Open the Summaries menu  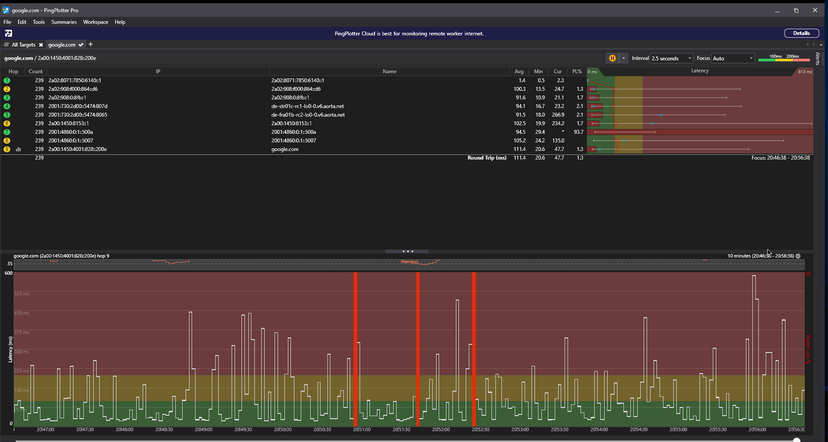pos(64,22)
